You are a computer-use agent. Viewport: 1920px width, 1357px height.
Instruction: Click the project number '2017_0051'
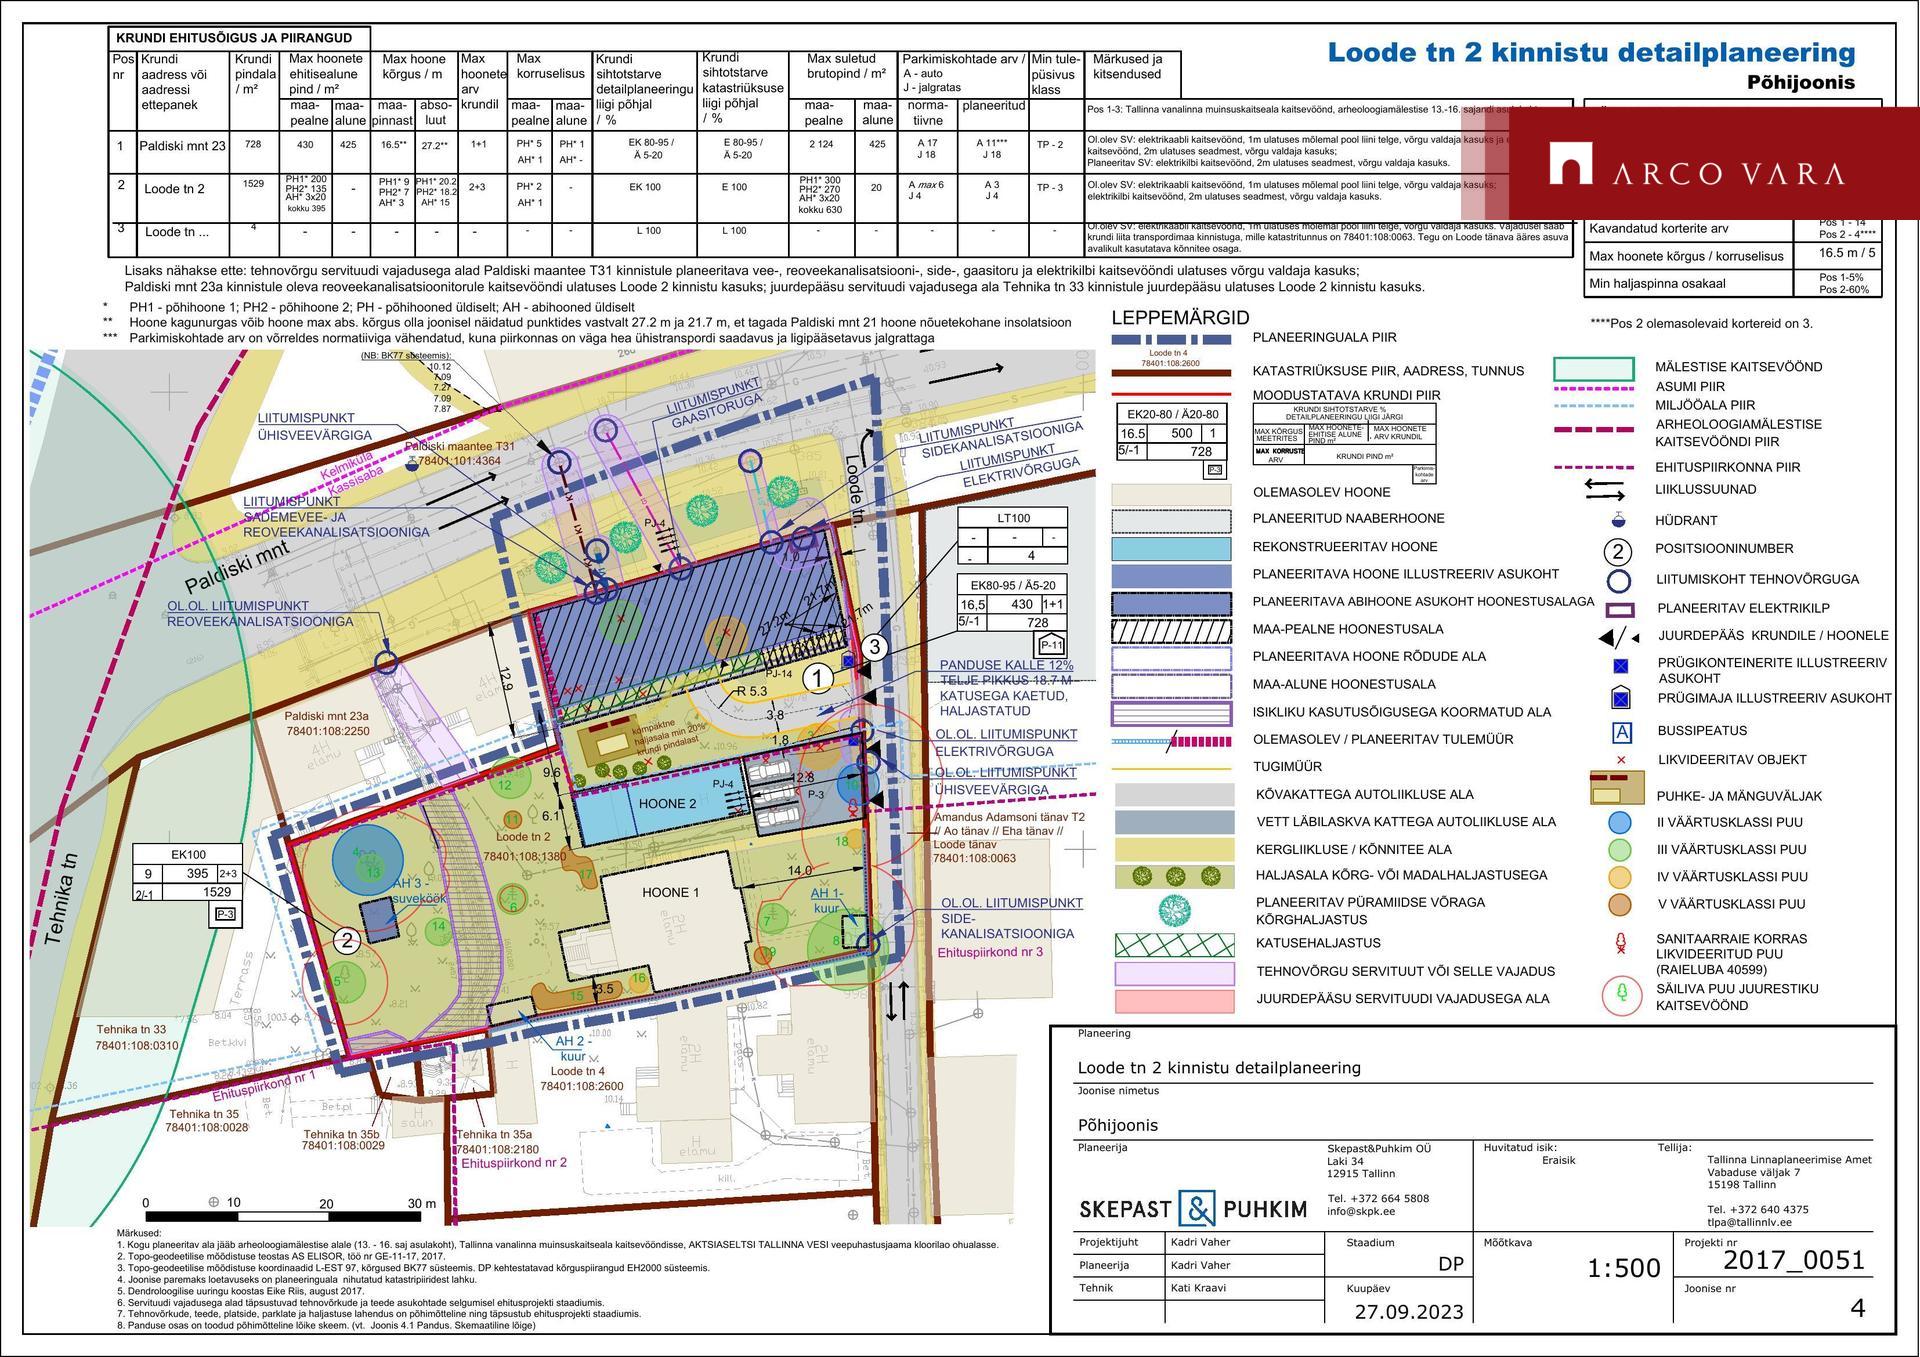(1795, 1260)
